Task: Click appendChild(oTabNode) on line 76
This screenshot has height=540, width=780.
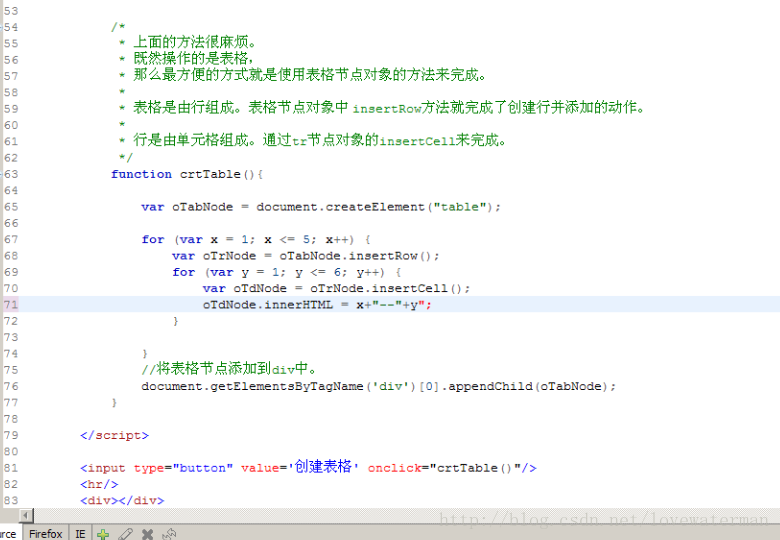Action: point(528,386)
